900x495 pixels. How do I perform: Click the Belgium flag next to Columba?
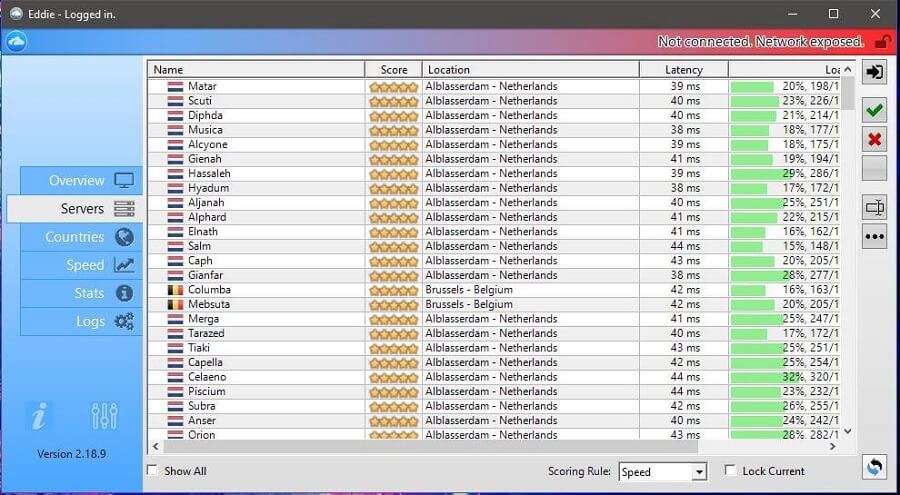[176, 290]
